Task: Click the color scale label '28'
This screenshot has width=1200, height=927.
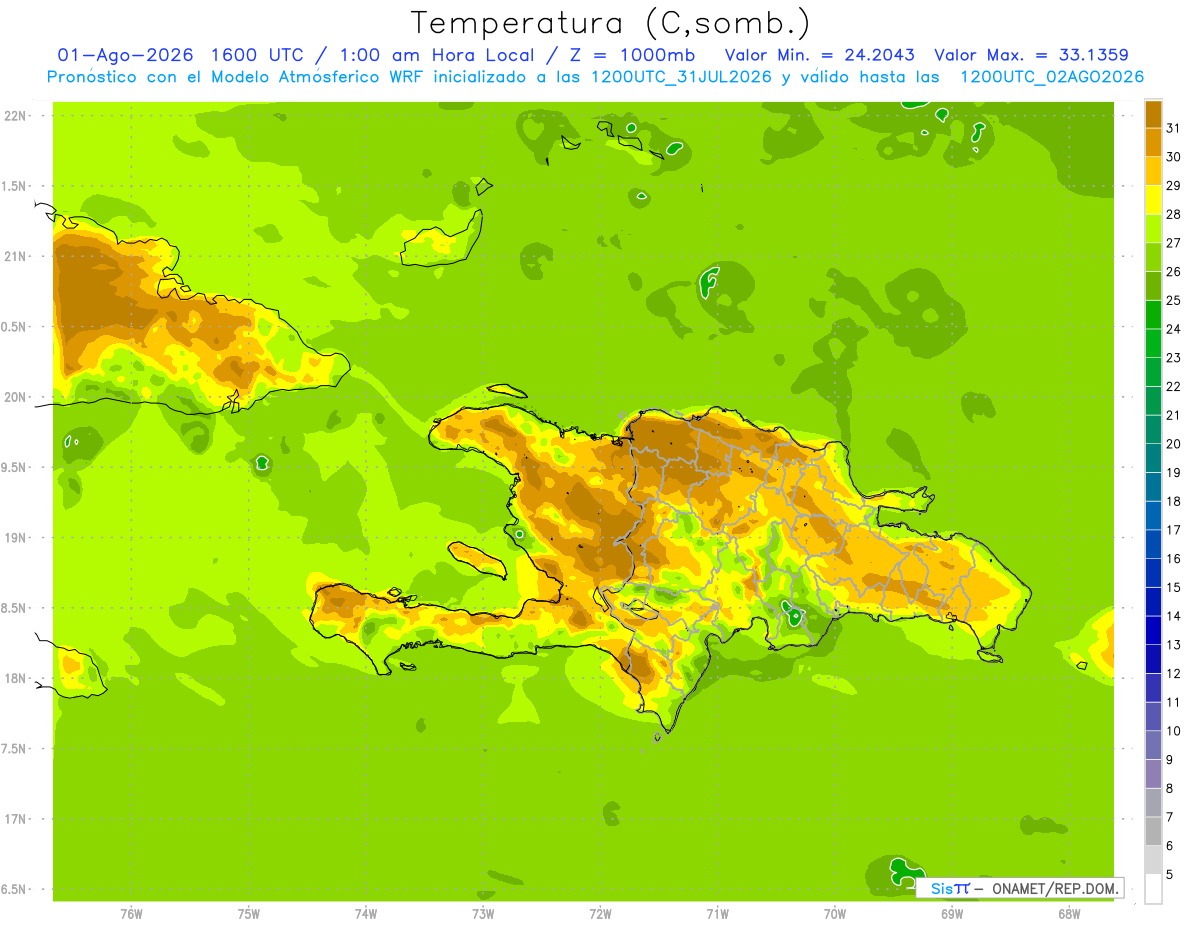Action: pos(1174,214)
